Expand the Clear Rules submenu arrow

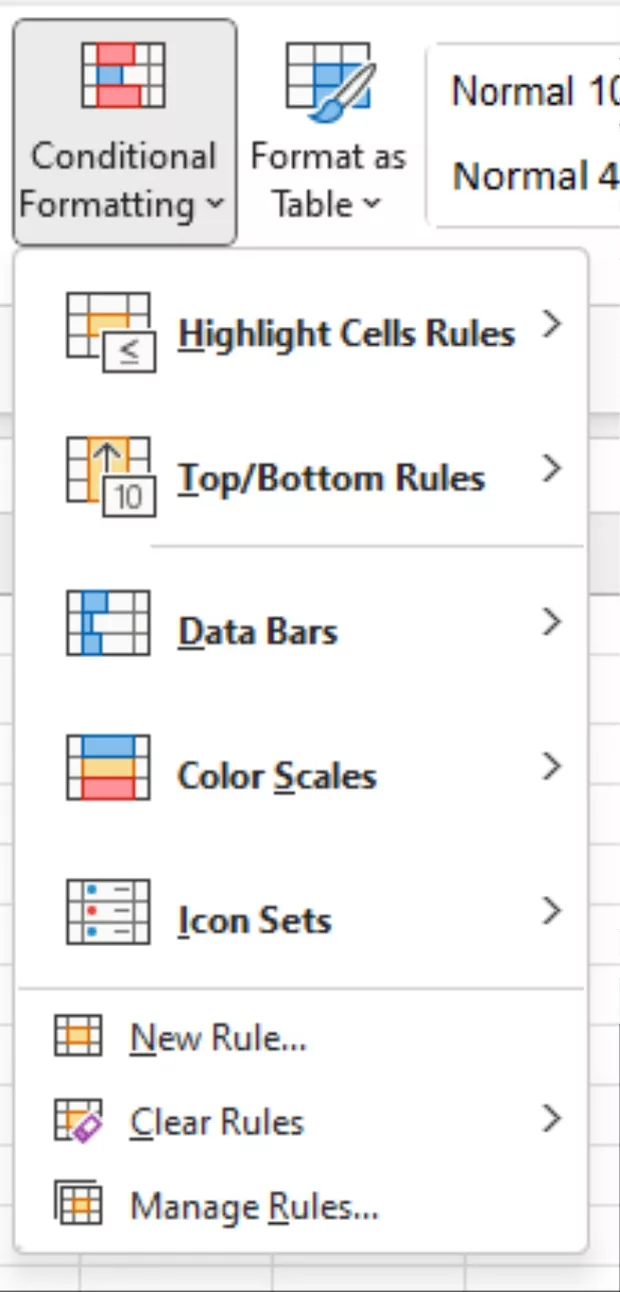point(551,1119)
